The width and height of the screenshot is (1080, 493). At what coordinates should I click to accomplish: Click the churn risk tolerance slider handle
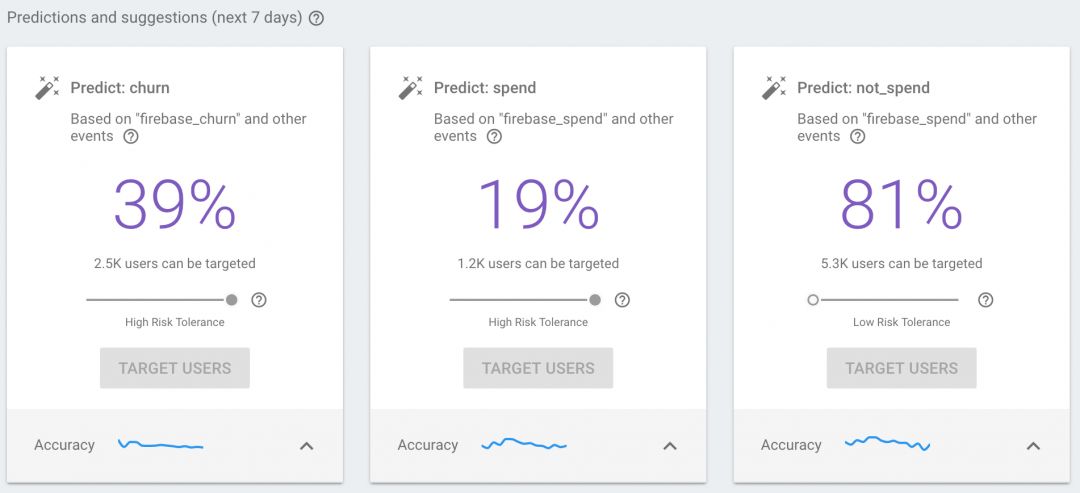(232, 300)
